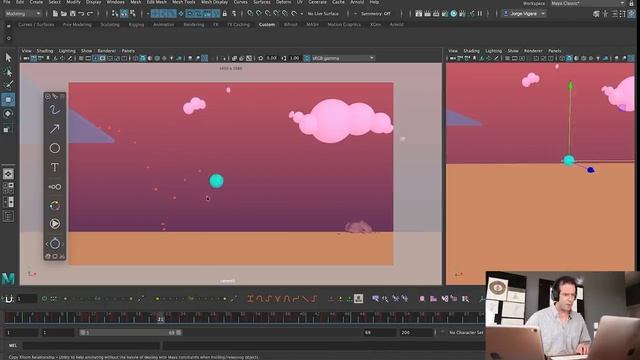Click the Redo arrow icon
Viewport: 640px width, 360px height.
pyautogui.click(x=90, y=13)
